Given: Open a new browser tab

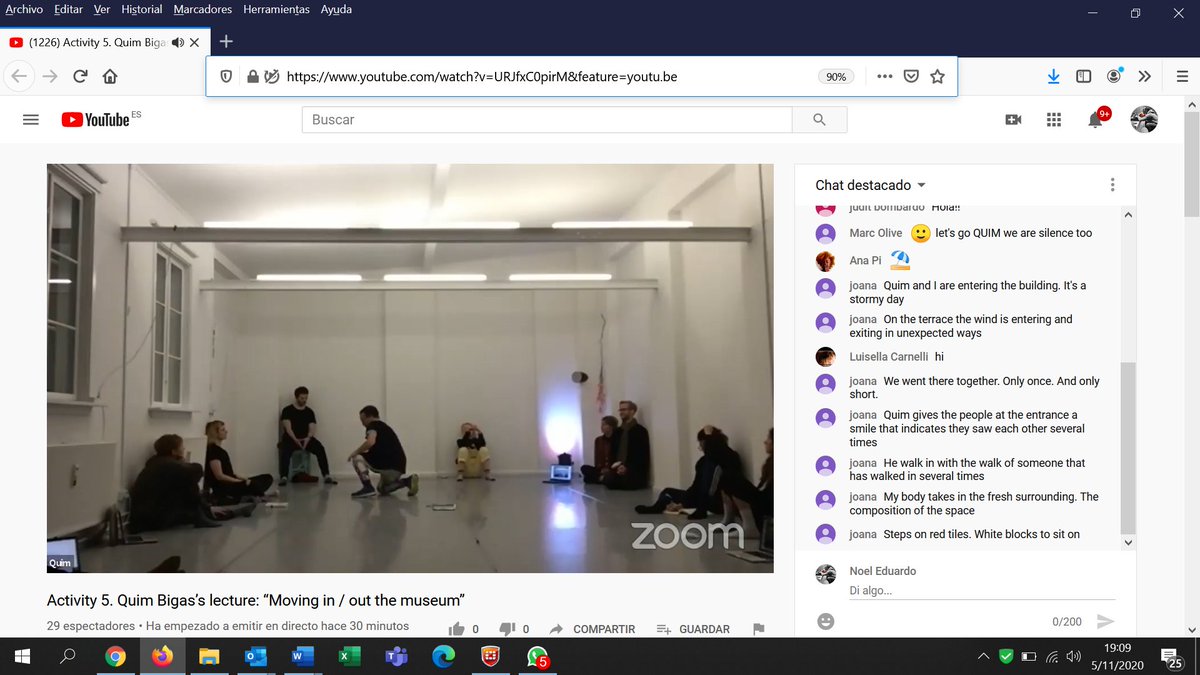Looking at the screenshot, I should (226, 42).
